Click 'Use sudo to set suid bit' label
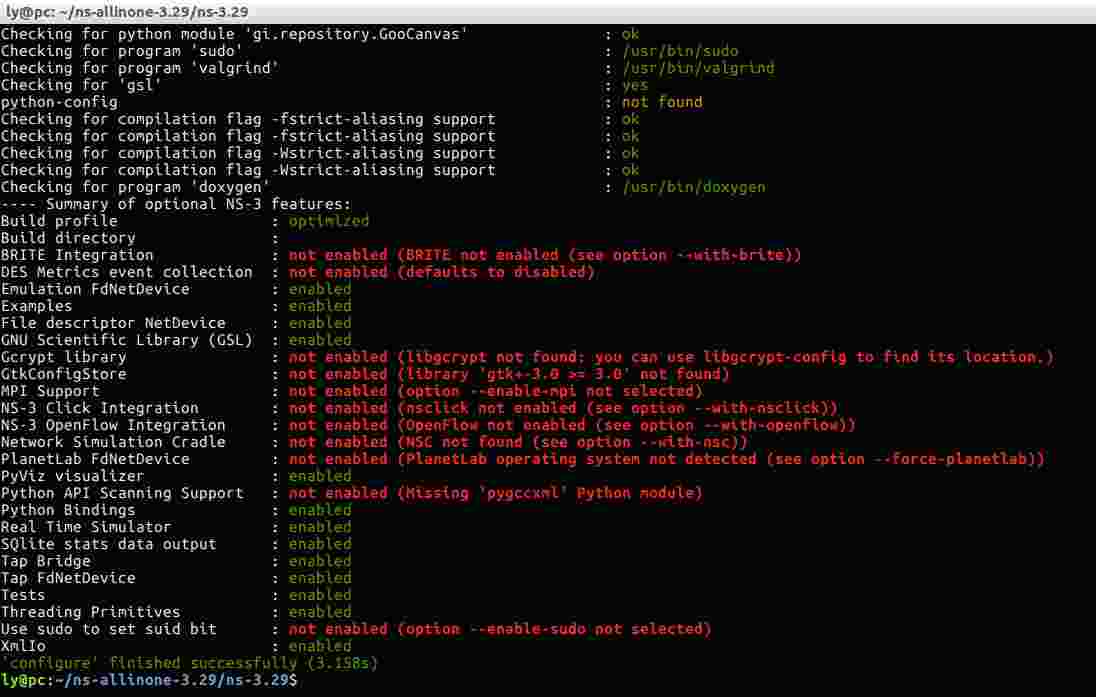The width and height of the screenshot is (1096, 697). coord(108,629)
